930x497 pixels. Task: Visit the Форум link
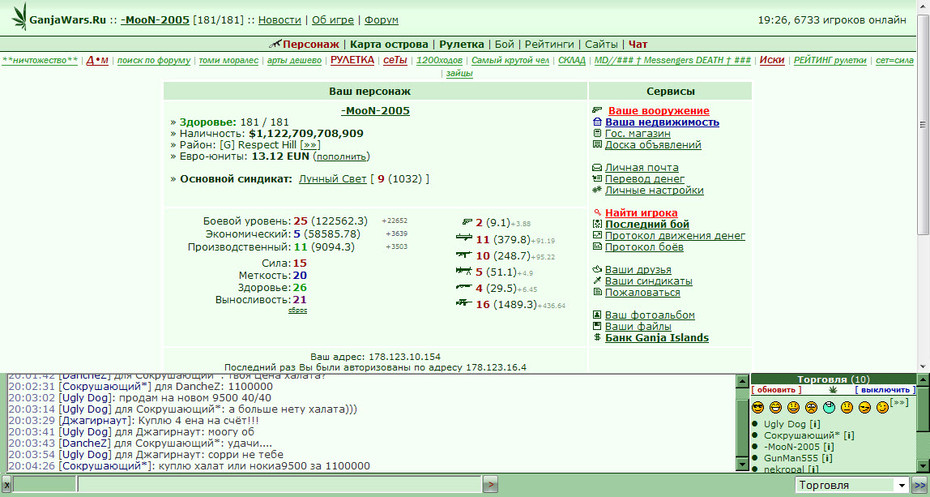381,20
